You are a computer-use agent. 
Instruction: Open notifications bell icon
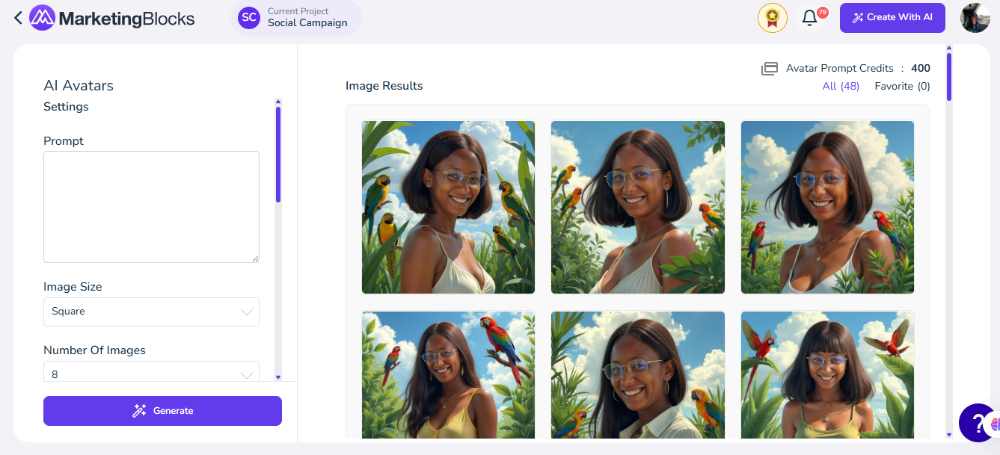pyautogui.click(x=810, y=18)
